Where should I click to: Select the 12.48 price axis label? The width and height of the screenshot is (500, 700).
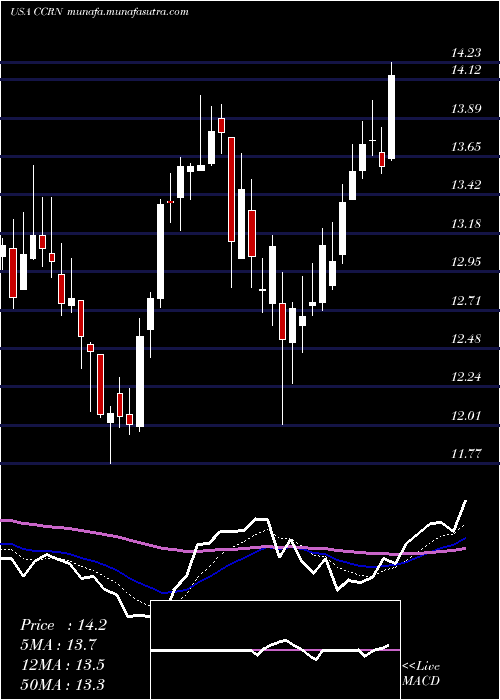click(x=466, y=339)
